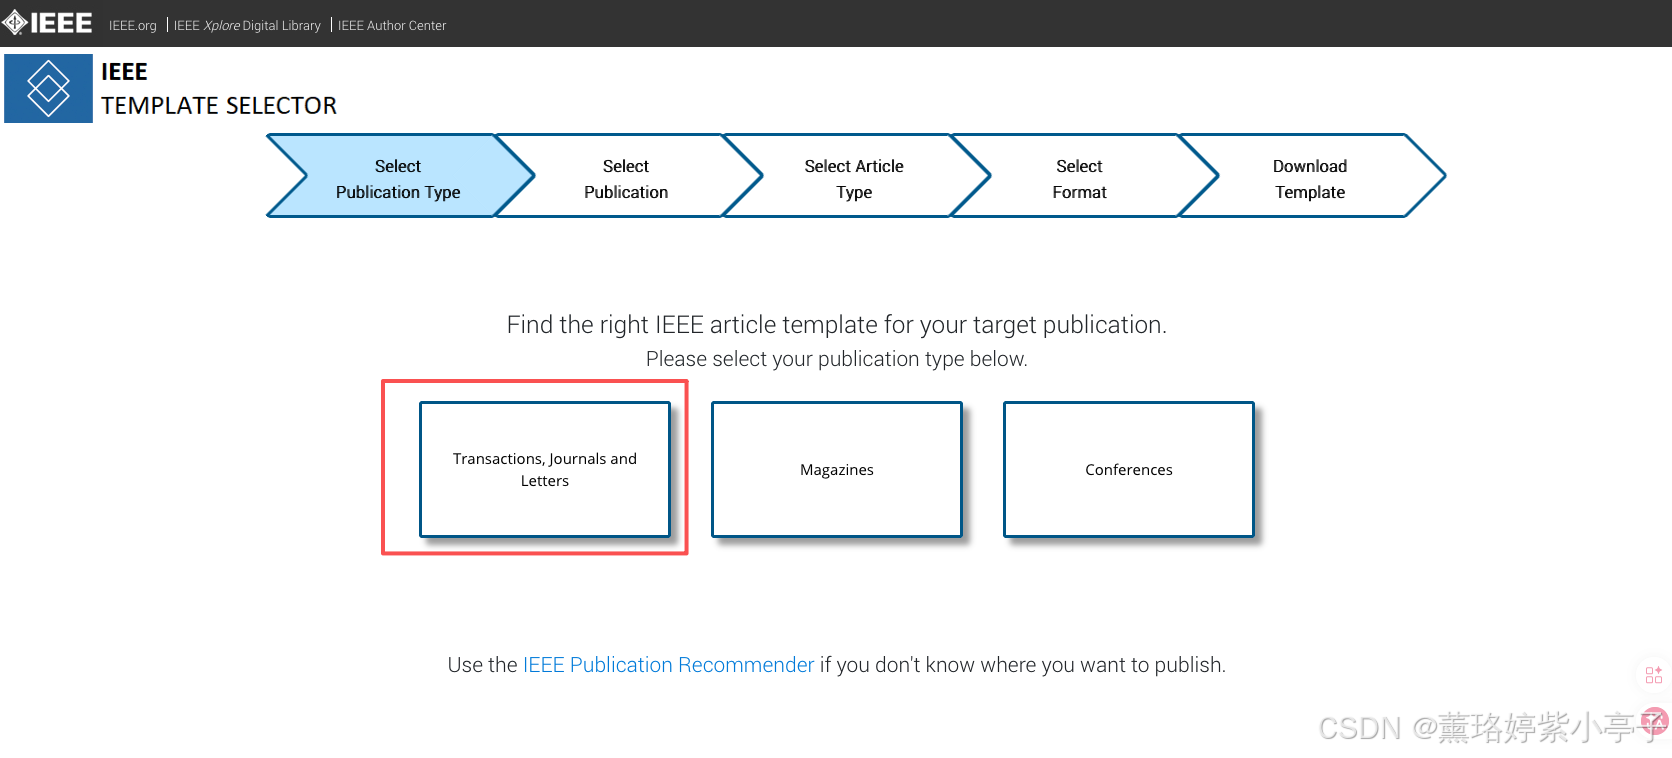
Task: Go to the 'Select Article Type' step
Action: (855, 176)
